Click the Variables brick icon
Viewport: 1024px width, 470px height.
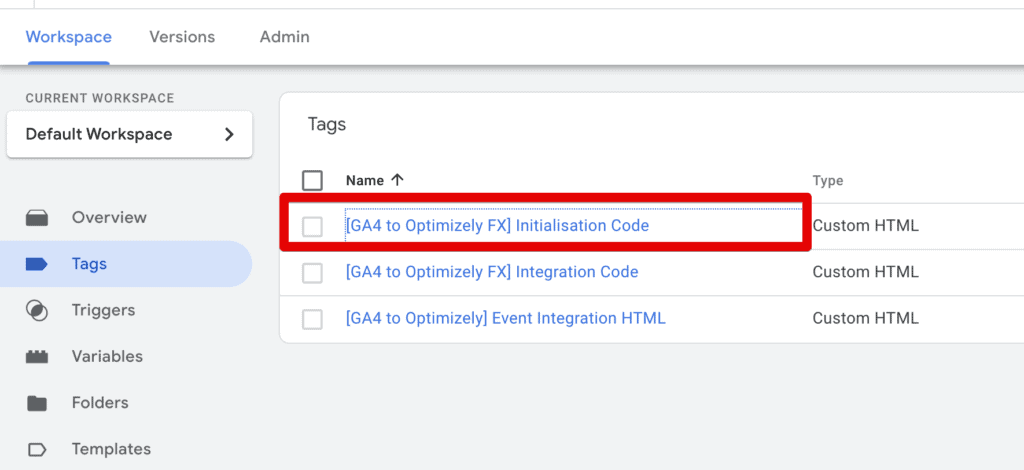(37, 357)
